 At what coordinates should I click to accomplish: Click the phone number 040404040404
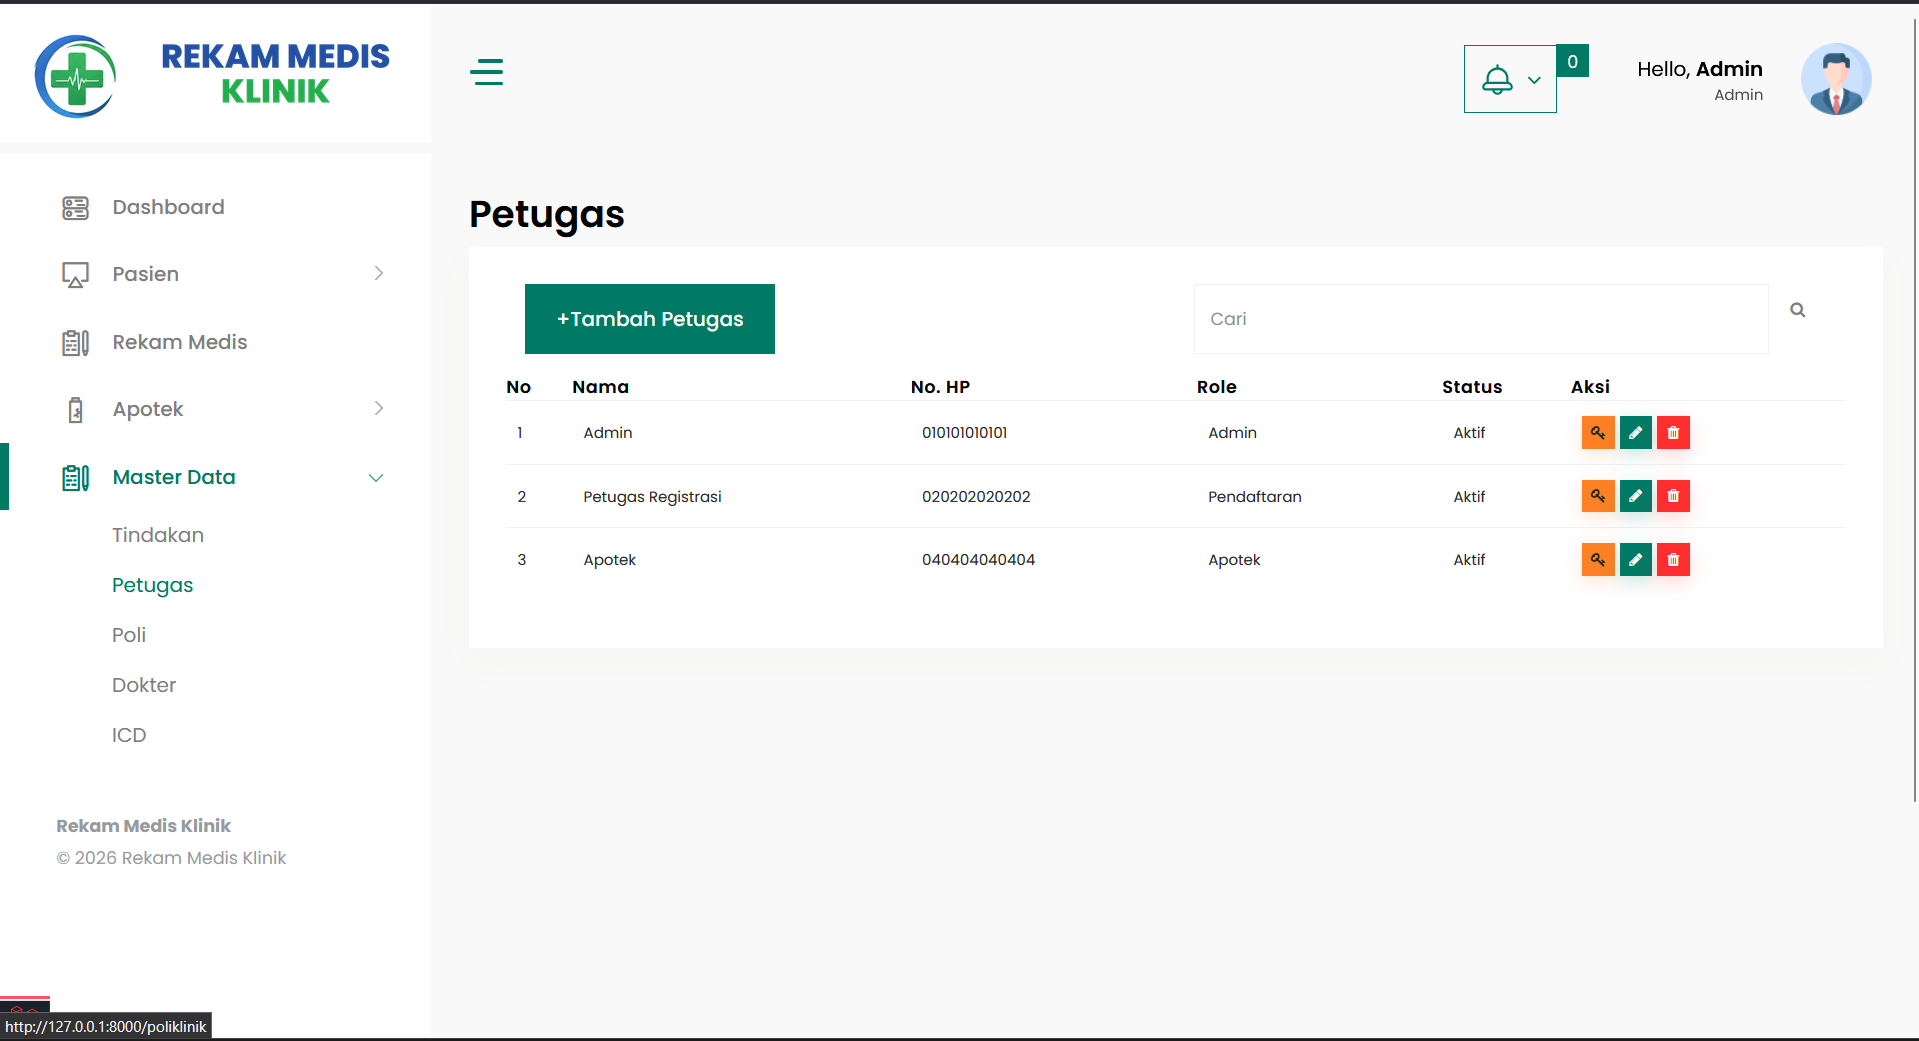pyautogui.click(x=978, y=560)
